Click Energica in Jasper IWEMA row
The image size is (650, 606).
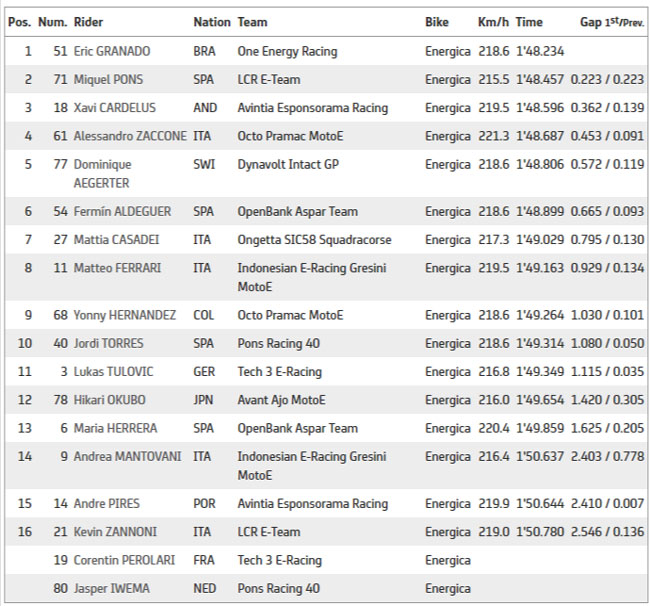pyautogui.click(x=448, y=588)
